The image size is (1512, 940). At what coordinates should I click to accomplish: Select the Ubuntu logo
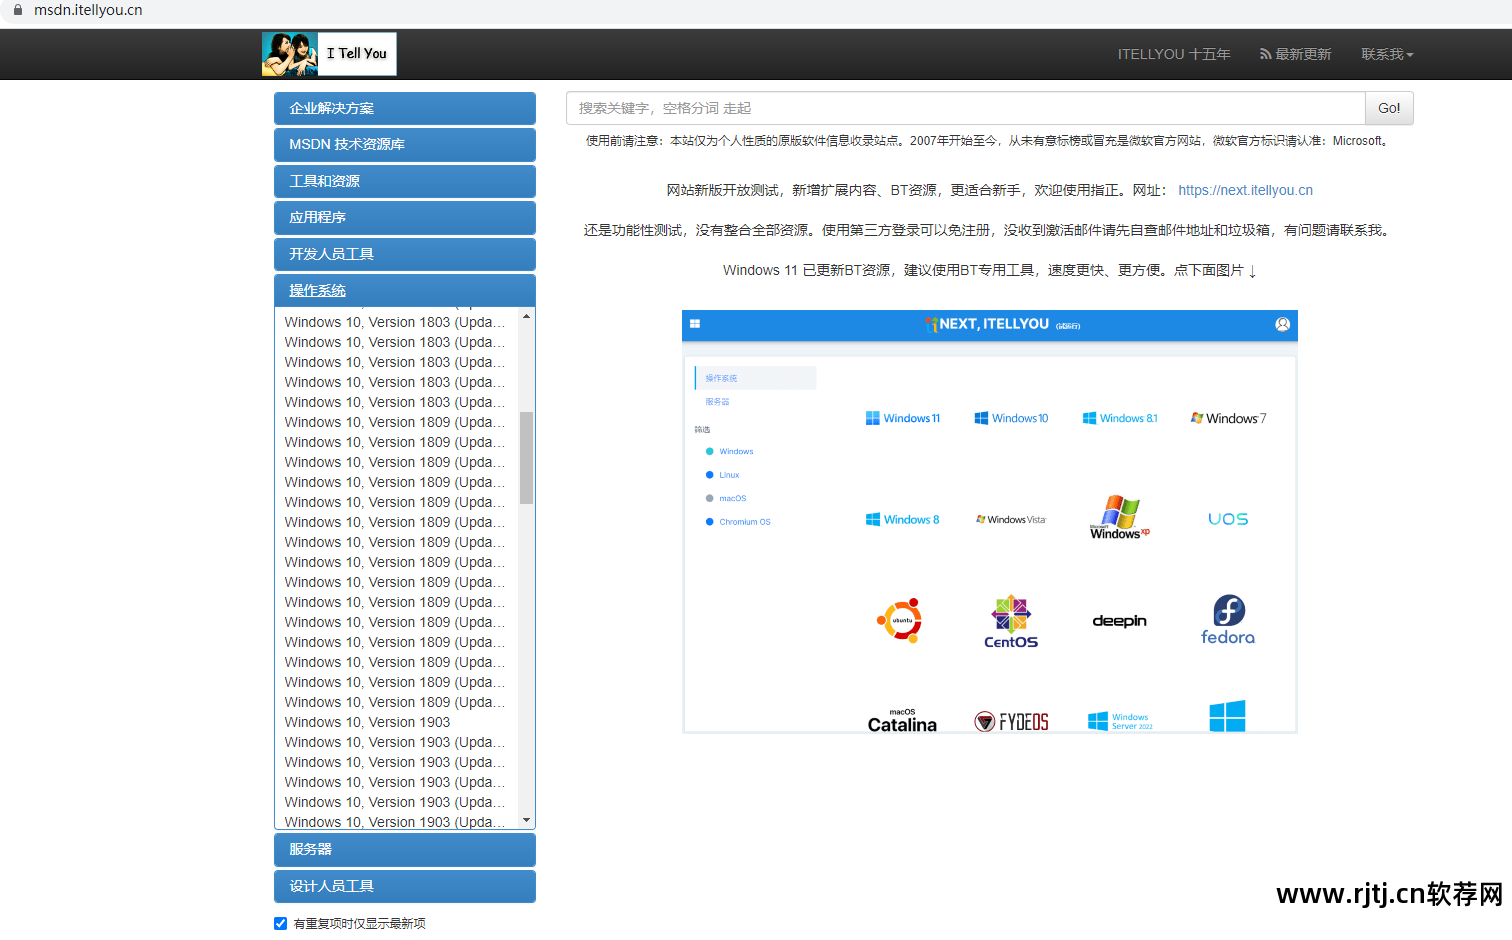[899, 621]
